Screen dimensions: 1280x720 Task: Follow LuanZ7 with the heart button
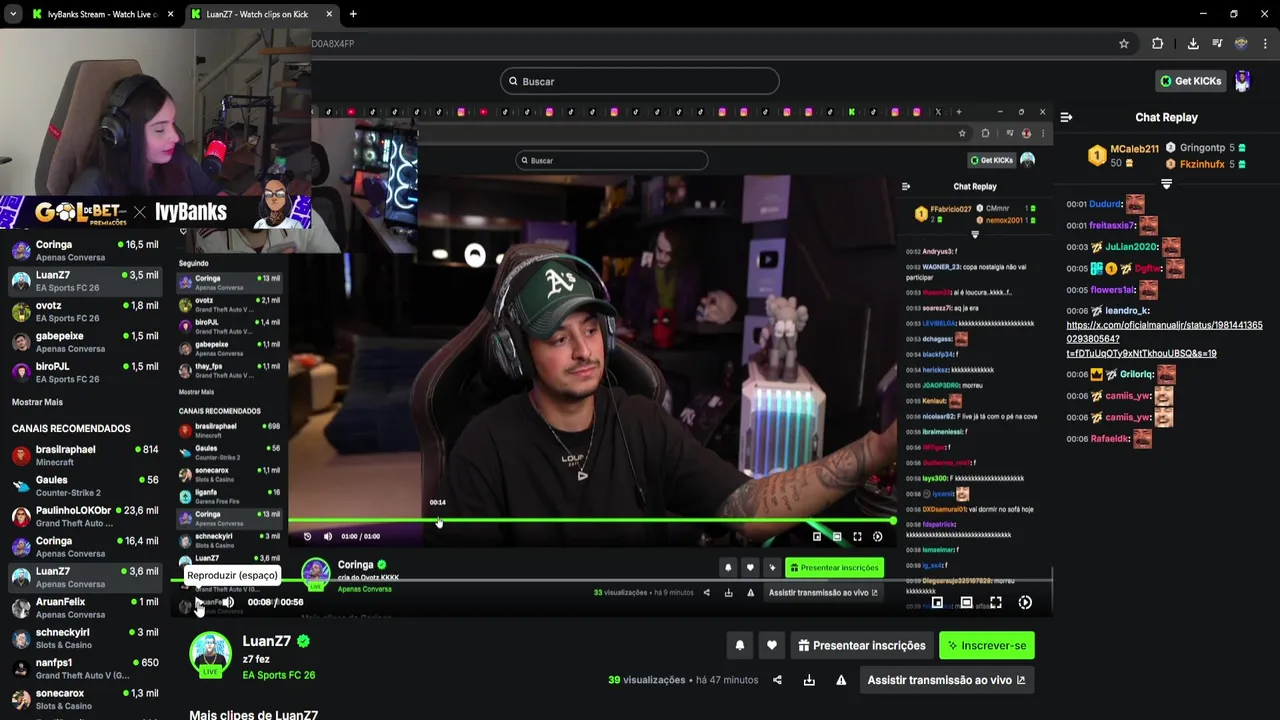[x=771, y=646]
